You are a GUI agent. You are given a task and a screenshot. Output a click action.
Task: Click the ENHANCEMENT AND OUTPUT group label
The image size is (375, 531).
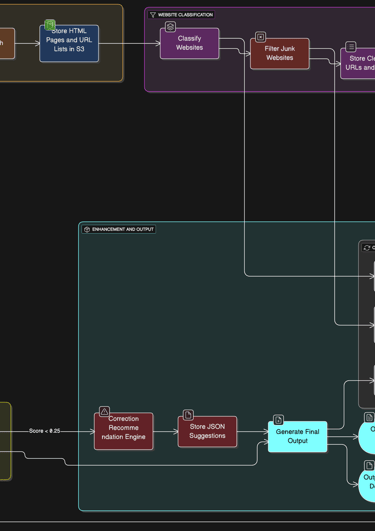tap(123, 229)
